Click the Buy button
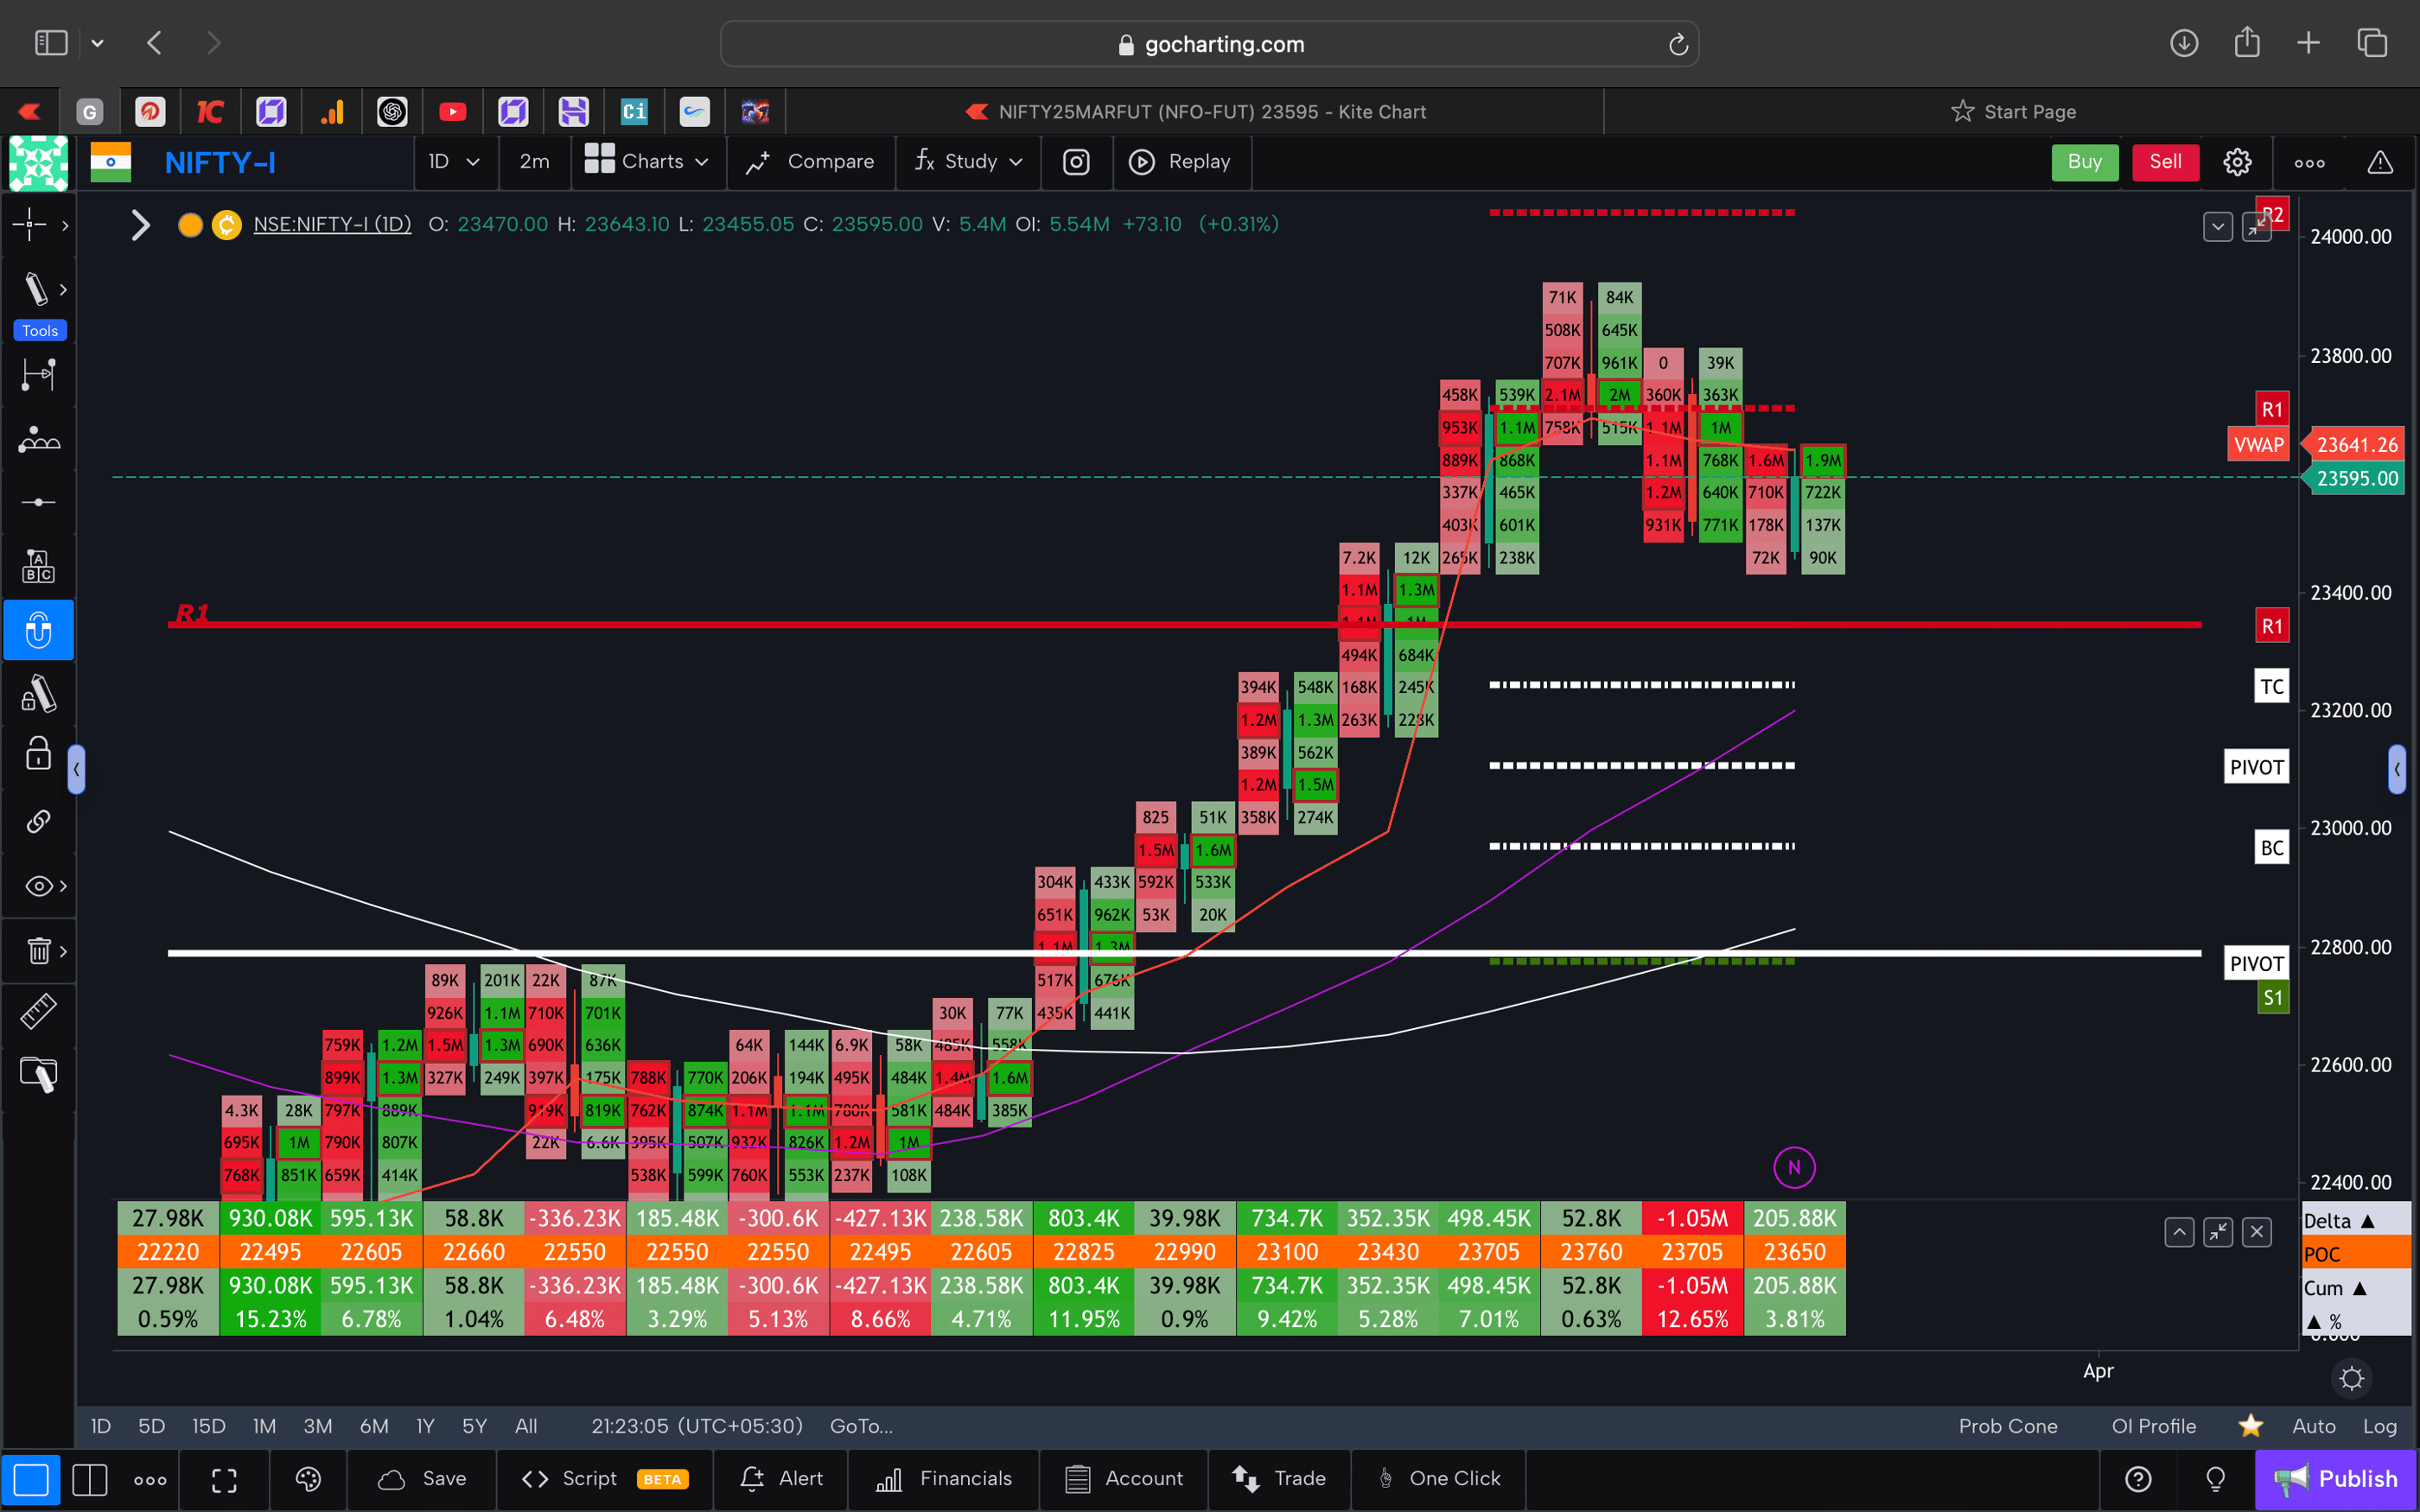The height and width of the screenshot is (1512, 2420). pos(2085,161)
